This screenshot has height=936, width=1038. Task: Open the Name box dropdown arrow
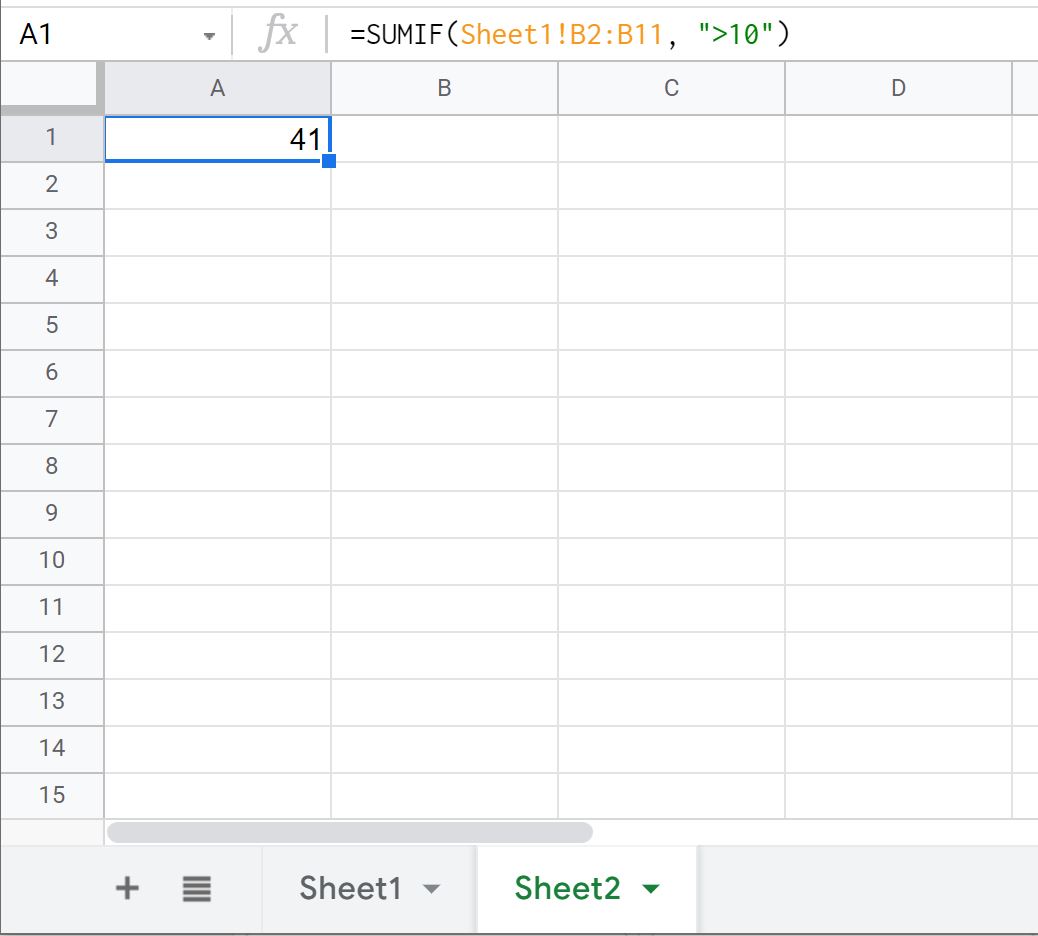[209, 36]
